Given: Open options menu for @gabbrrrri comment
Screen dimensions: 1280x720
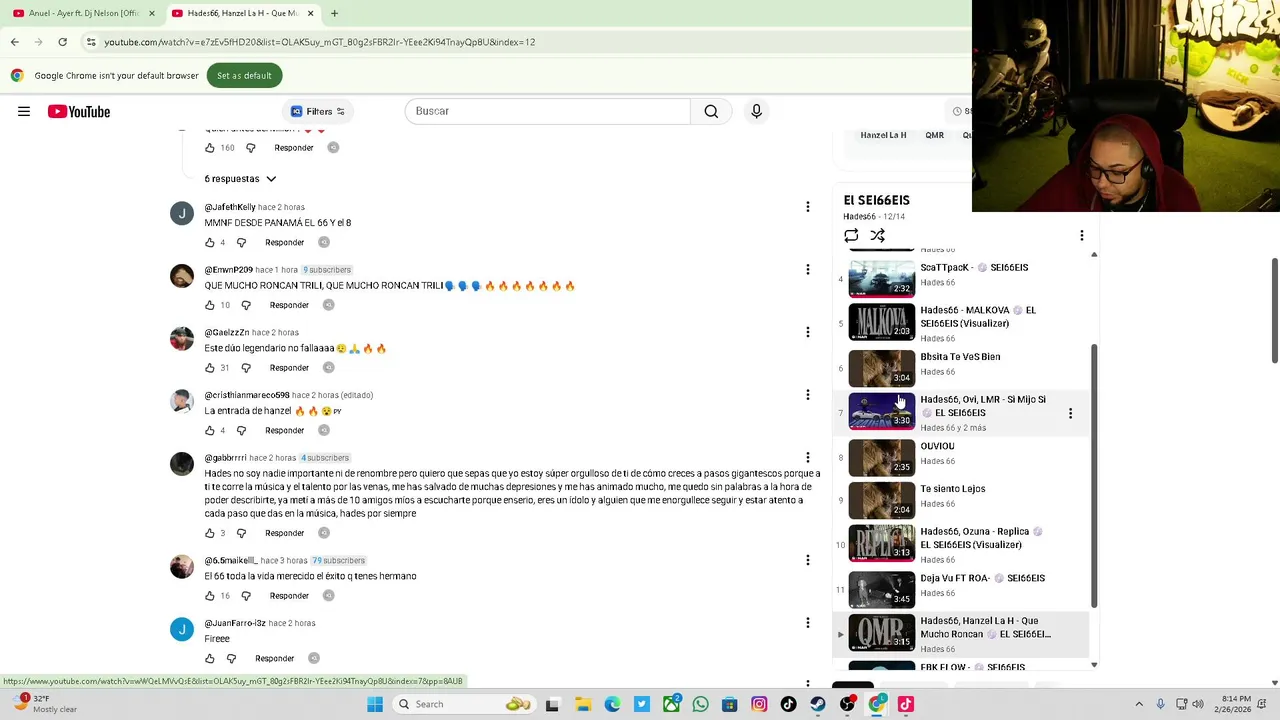Looking at the screenshot, I should (807, 458).
